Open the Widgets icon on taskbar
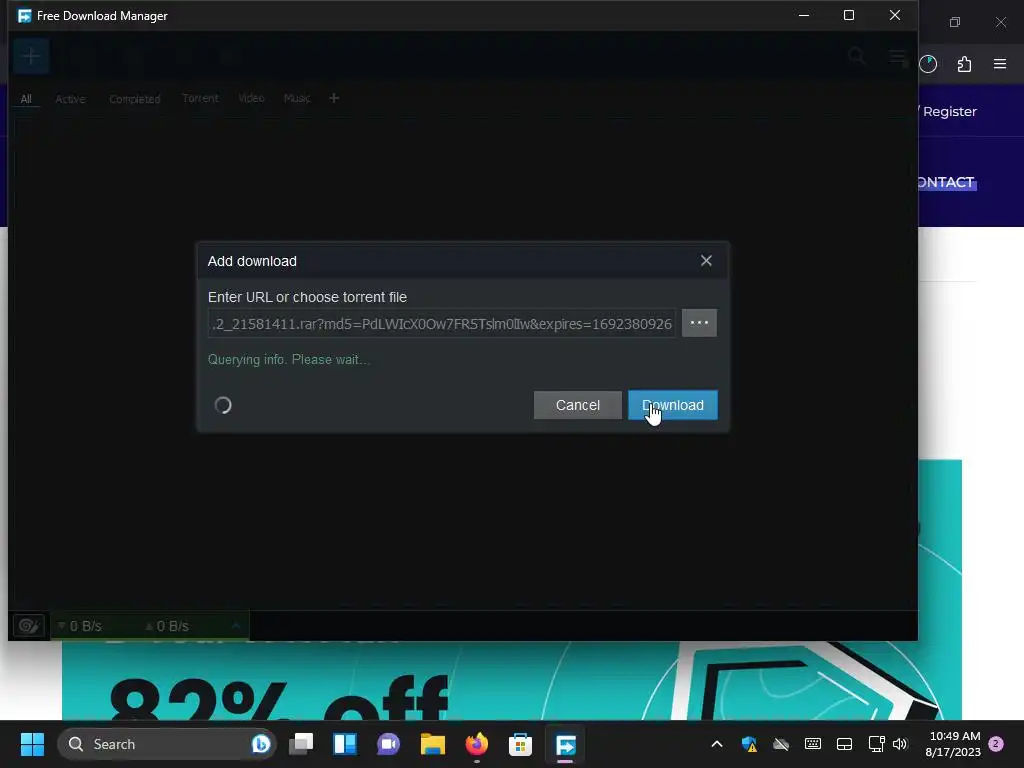1024x768 pixels. pyautogui.click(x=345, y=744)
